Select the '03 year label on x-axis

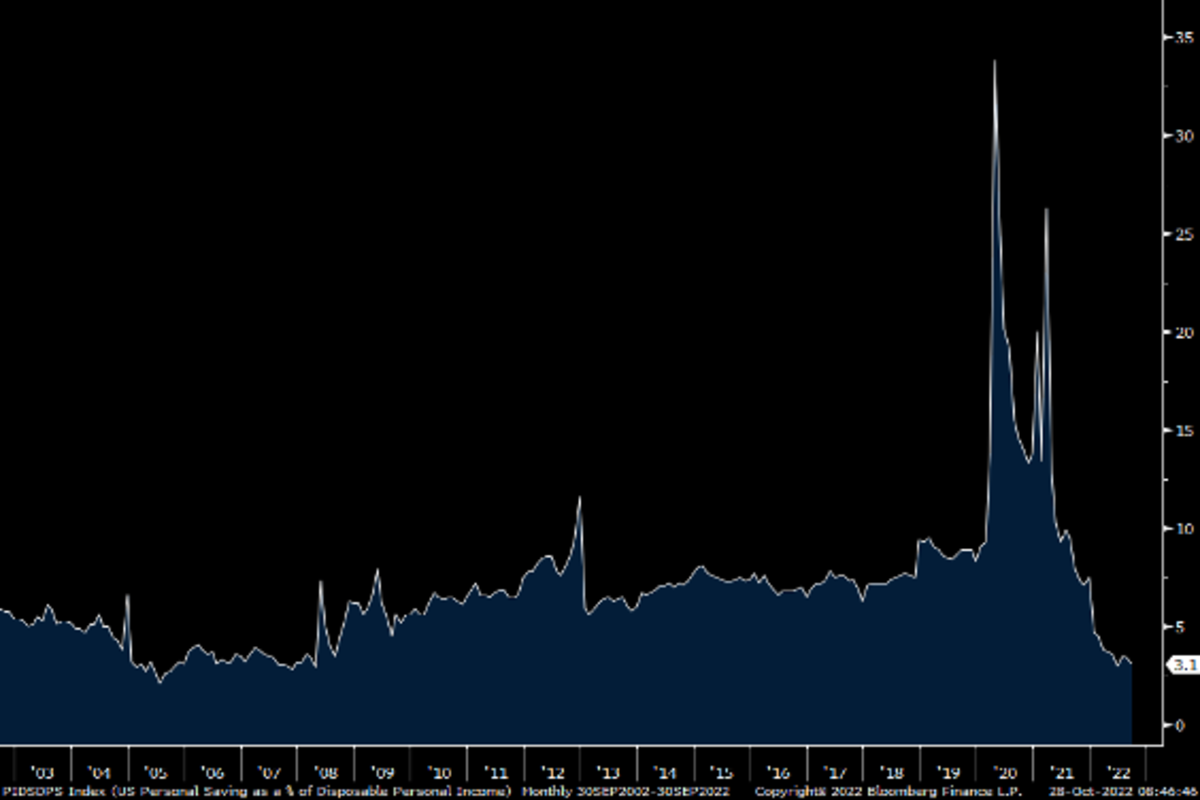[42, 772]
